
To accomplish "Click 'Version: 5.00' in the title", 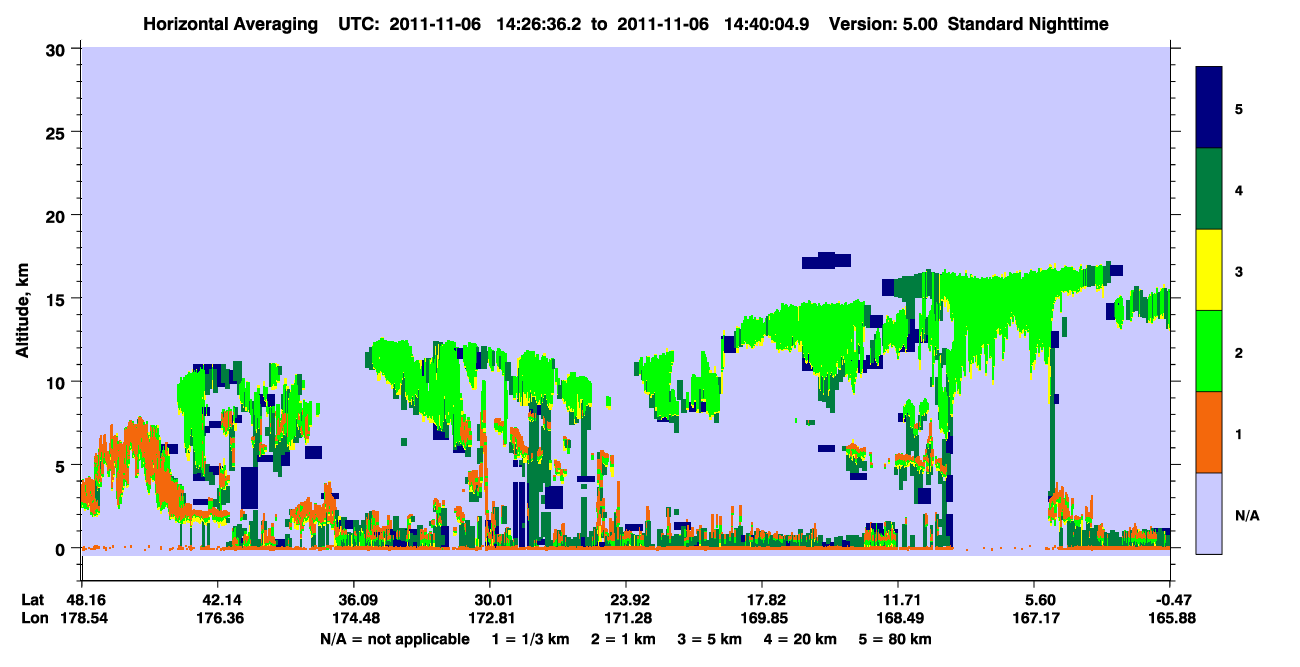I will pos(883,23).
